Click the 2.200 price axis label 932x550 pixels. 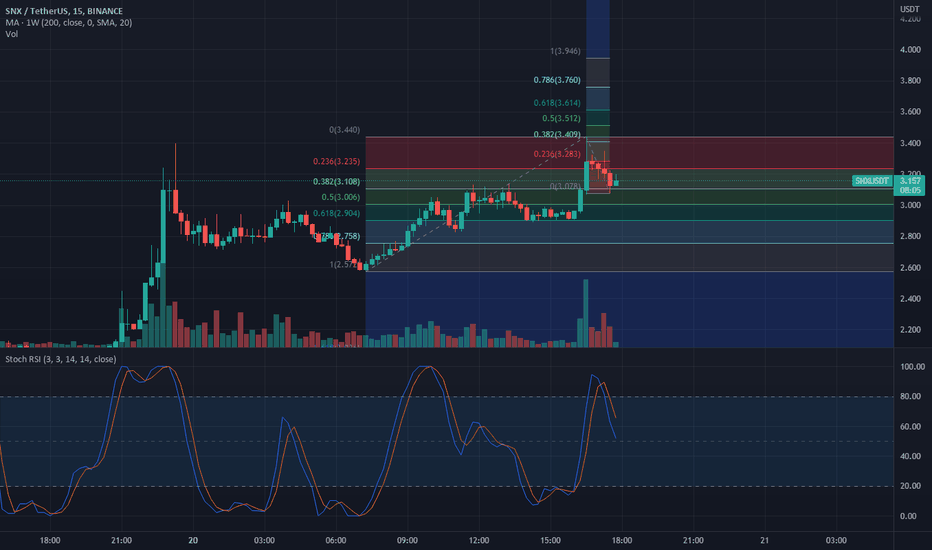click(x=910, y=330)
